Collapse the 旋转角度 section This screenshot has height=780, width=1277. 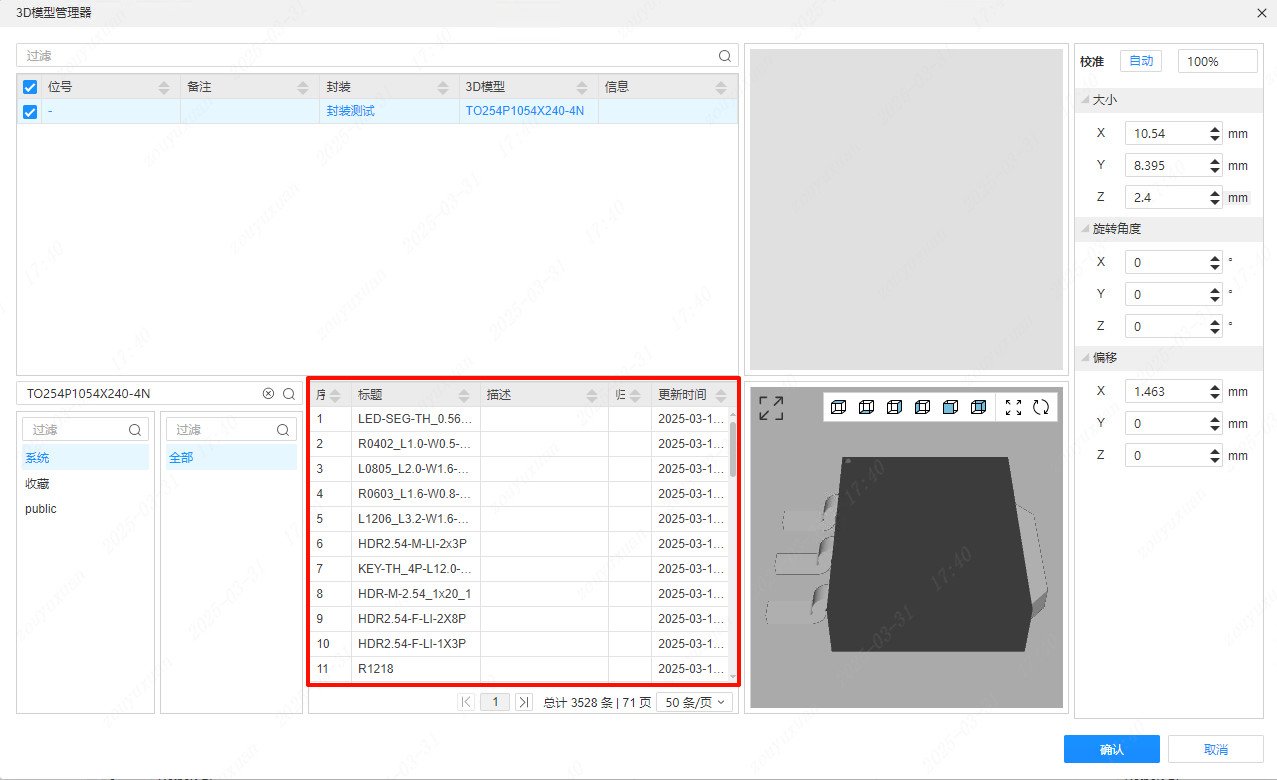coord(1086,229)
